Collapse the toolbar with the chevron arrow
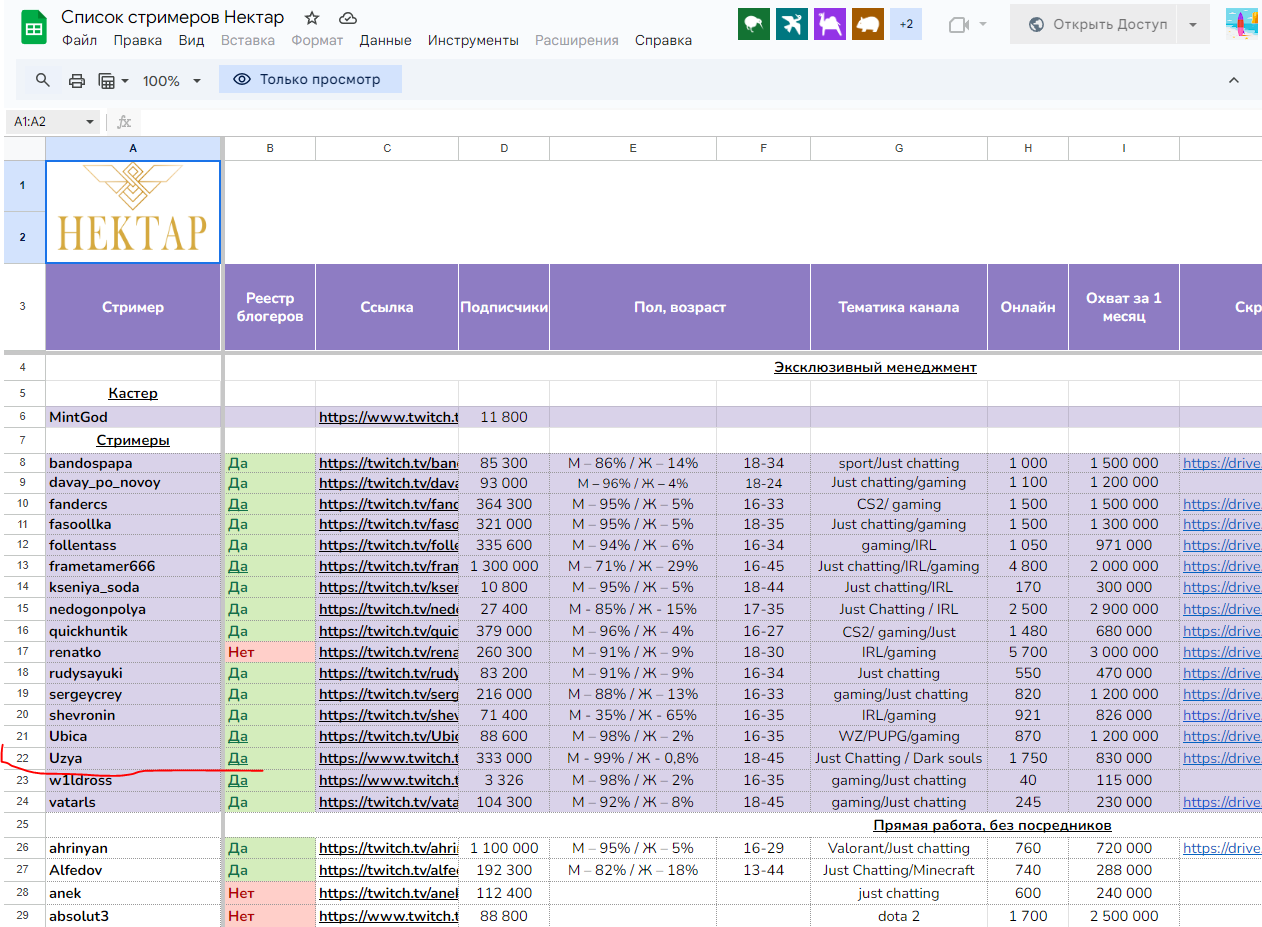Image resolution: width=1262 pixels, height=927 pixels. (x=1233, y=80)
